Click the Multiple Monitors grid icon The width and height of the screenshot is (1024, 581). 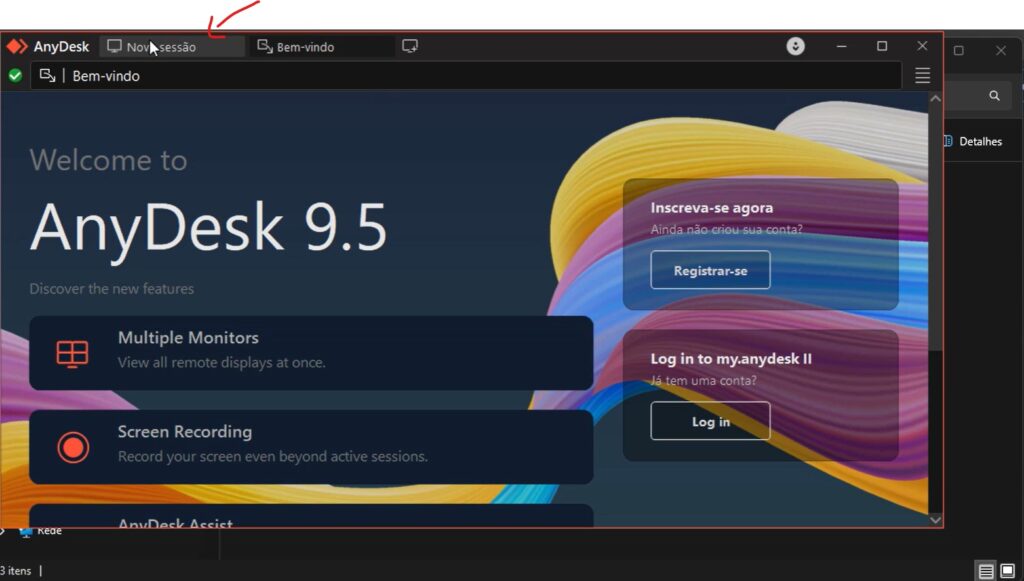tap(72, 354)
